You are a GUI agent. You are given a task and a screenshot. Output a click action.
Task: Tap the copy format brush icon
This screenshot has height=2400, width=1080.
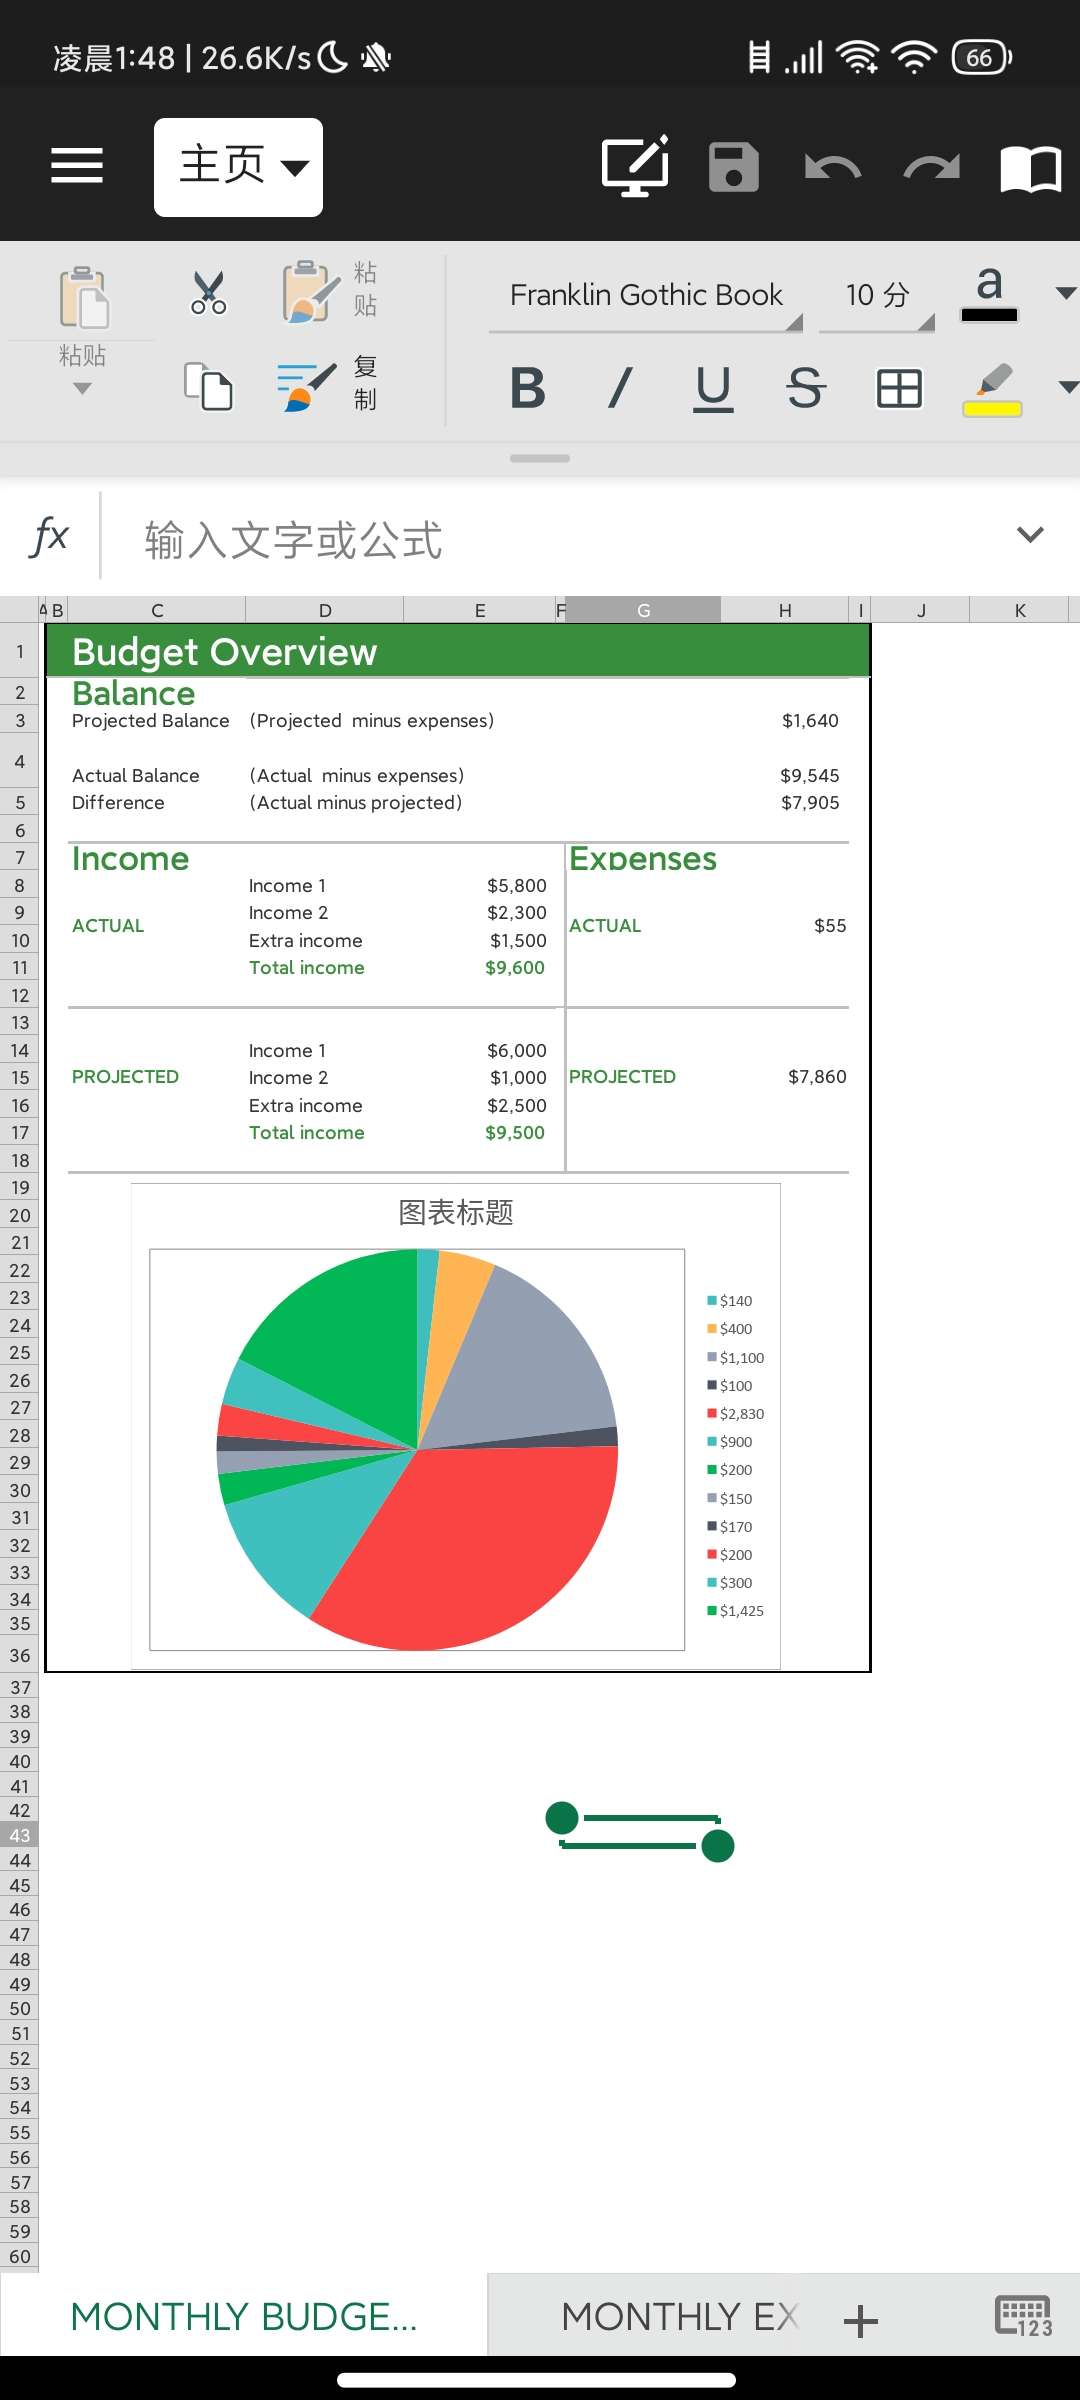coord(305,387)
